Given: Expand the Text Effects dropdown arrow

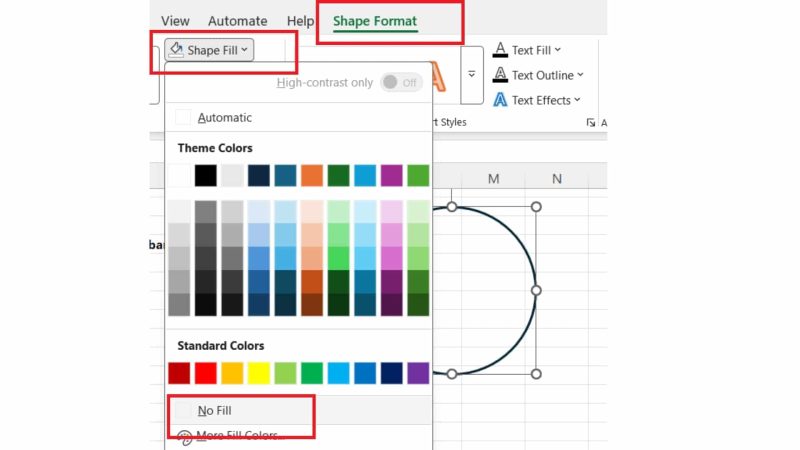Looking at the screenshot, I should coord(577,99).
